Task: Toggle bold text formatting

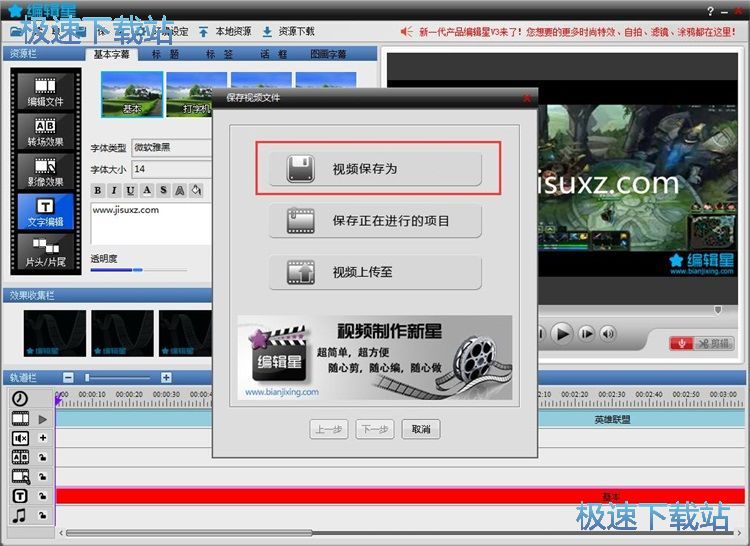Action: [98, 190]
